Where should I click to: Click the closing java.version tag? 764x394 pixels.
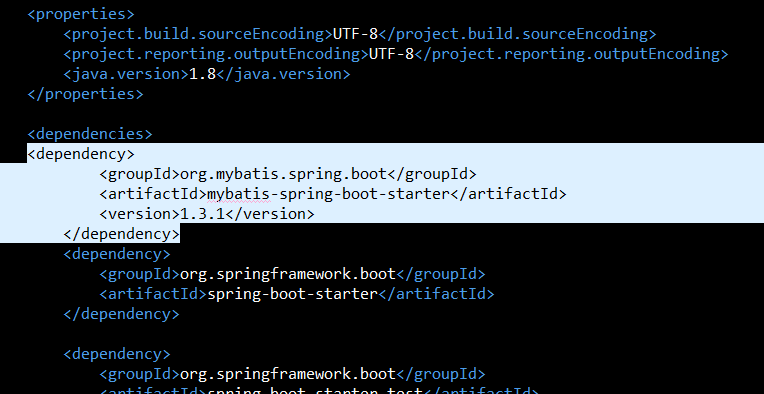pyautogui.click(x=283, y=74)
